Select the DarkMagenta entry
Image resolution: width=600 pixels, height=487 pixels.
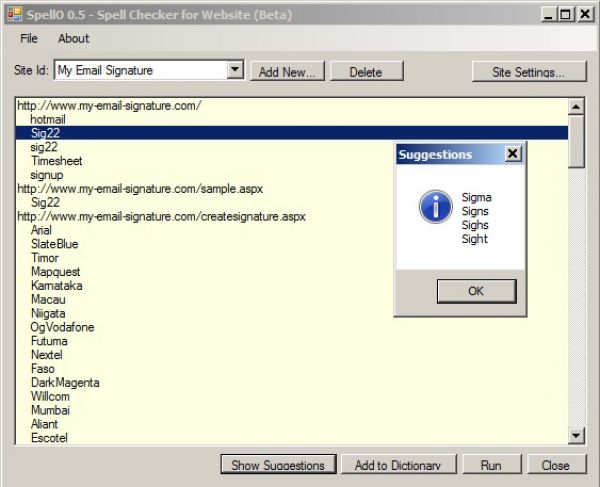65,383
